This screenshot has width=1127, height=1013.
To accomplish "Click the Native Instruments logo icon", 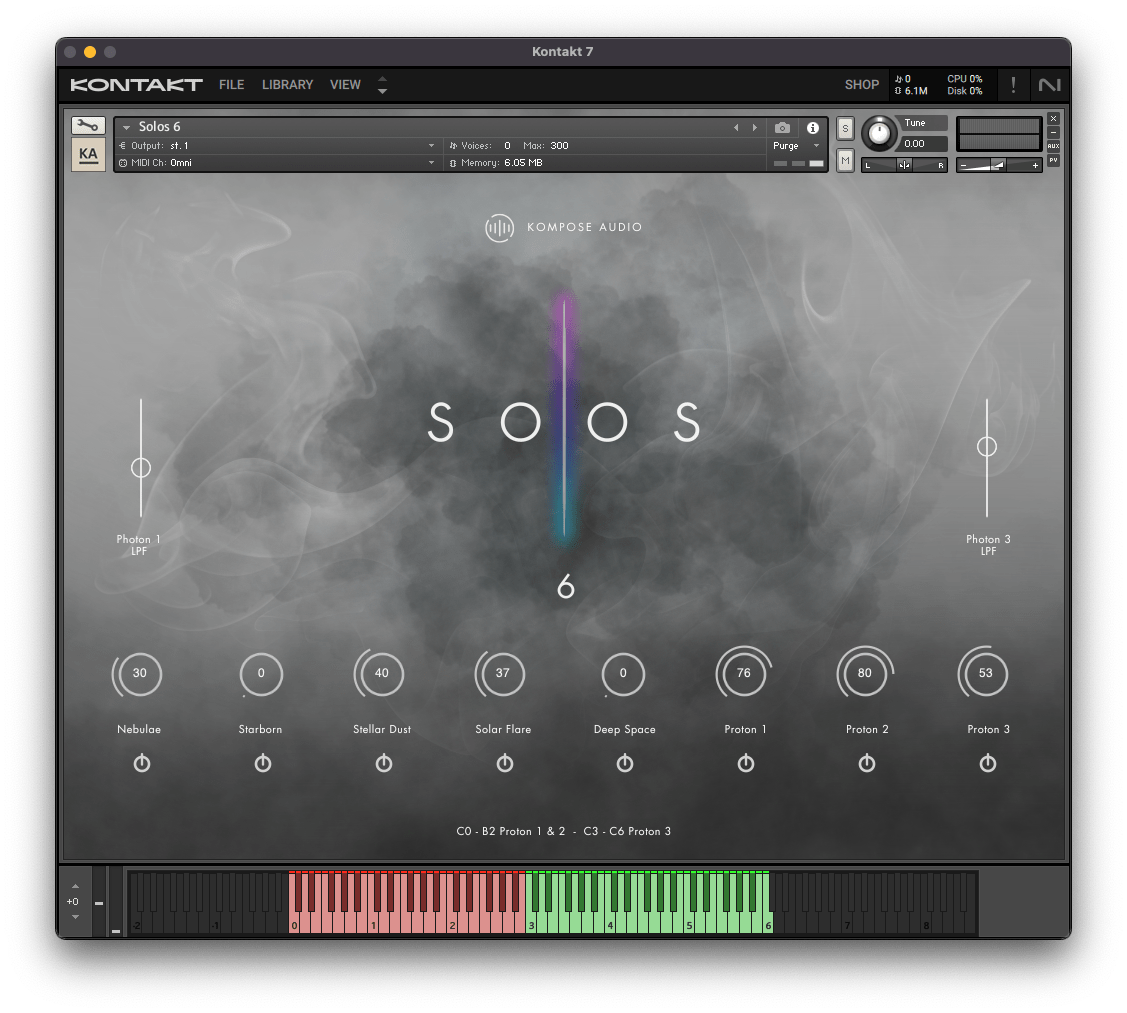I will point(1049,85).
